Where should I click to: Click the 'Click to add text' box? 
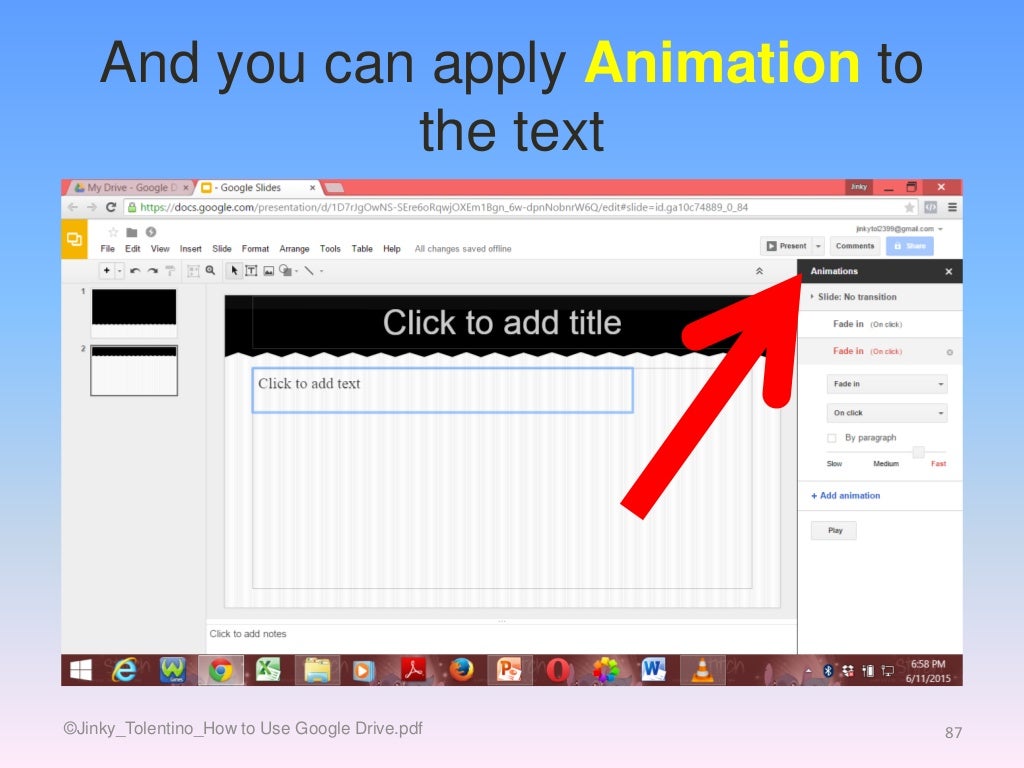click(x=442, y=390)
